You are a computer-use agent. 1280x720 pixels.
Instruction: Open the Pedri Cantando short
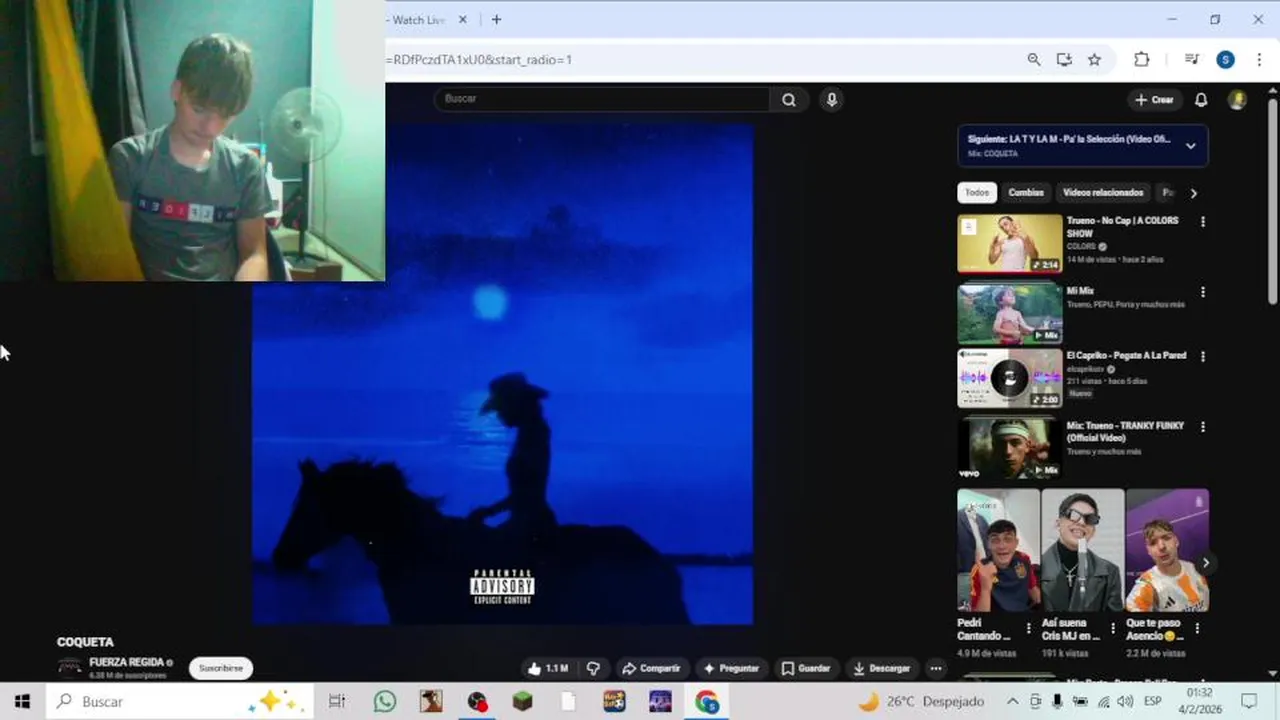click(x=998, y=550)
